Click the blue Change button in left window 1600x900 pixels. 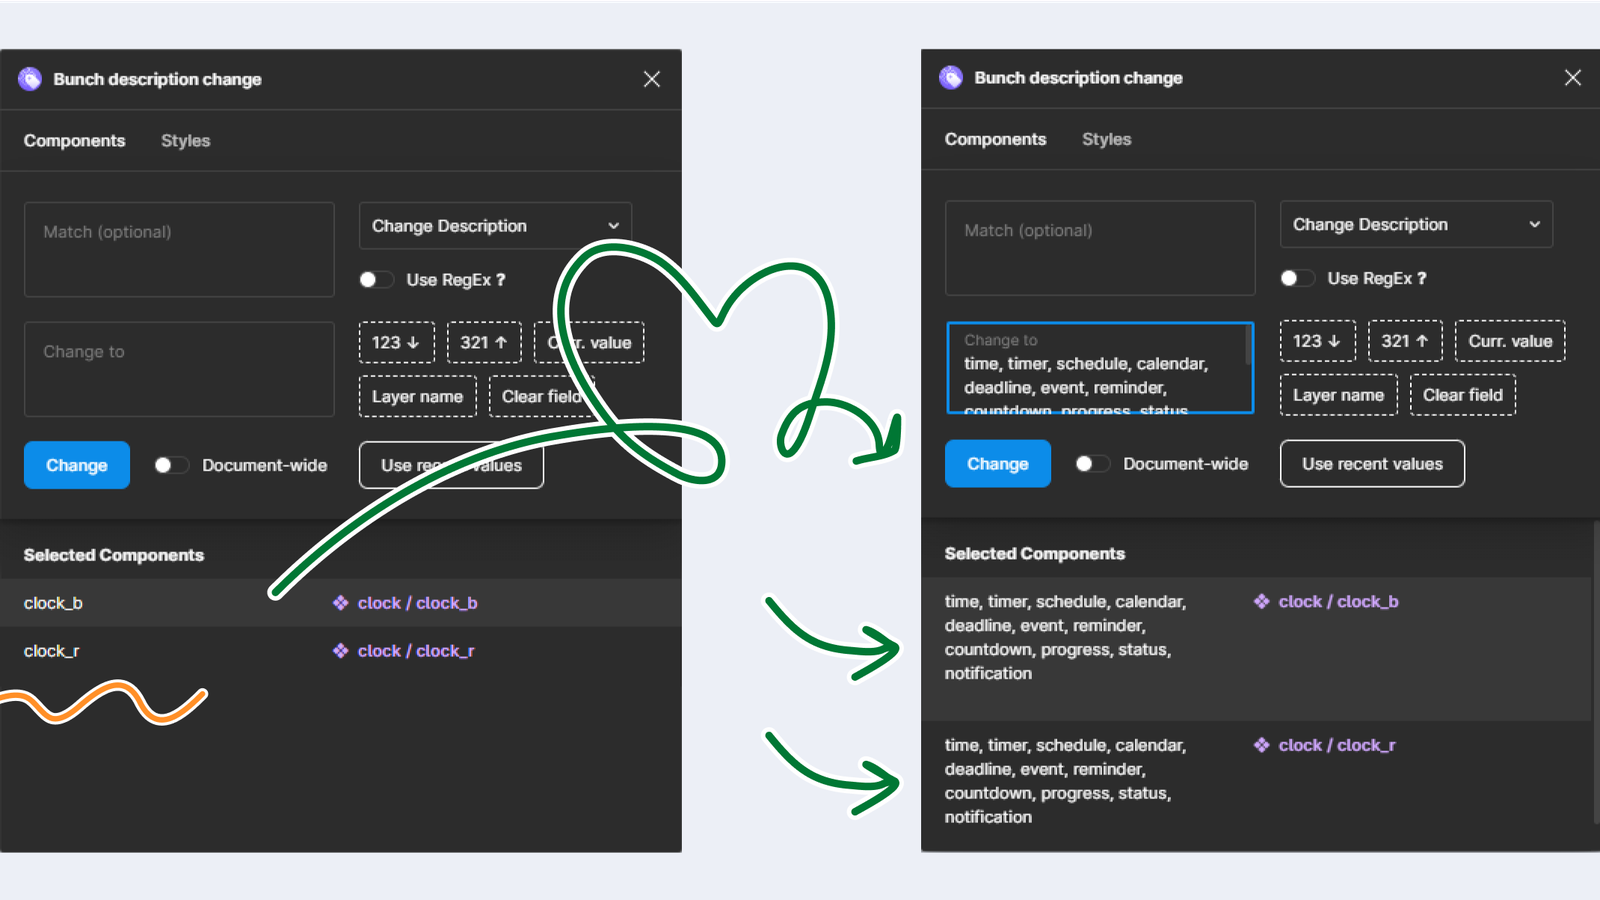(77, 465)
